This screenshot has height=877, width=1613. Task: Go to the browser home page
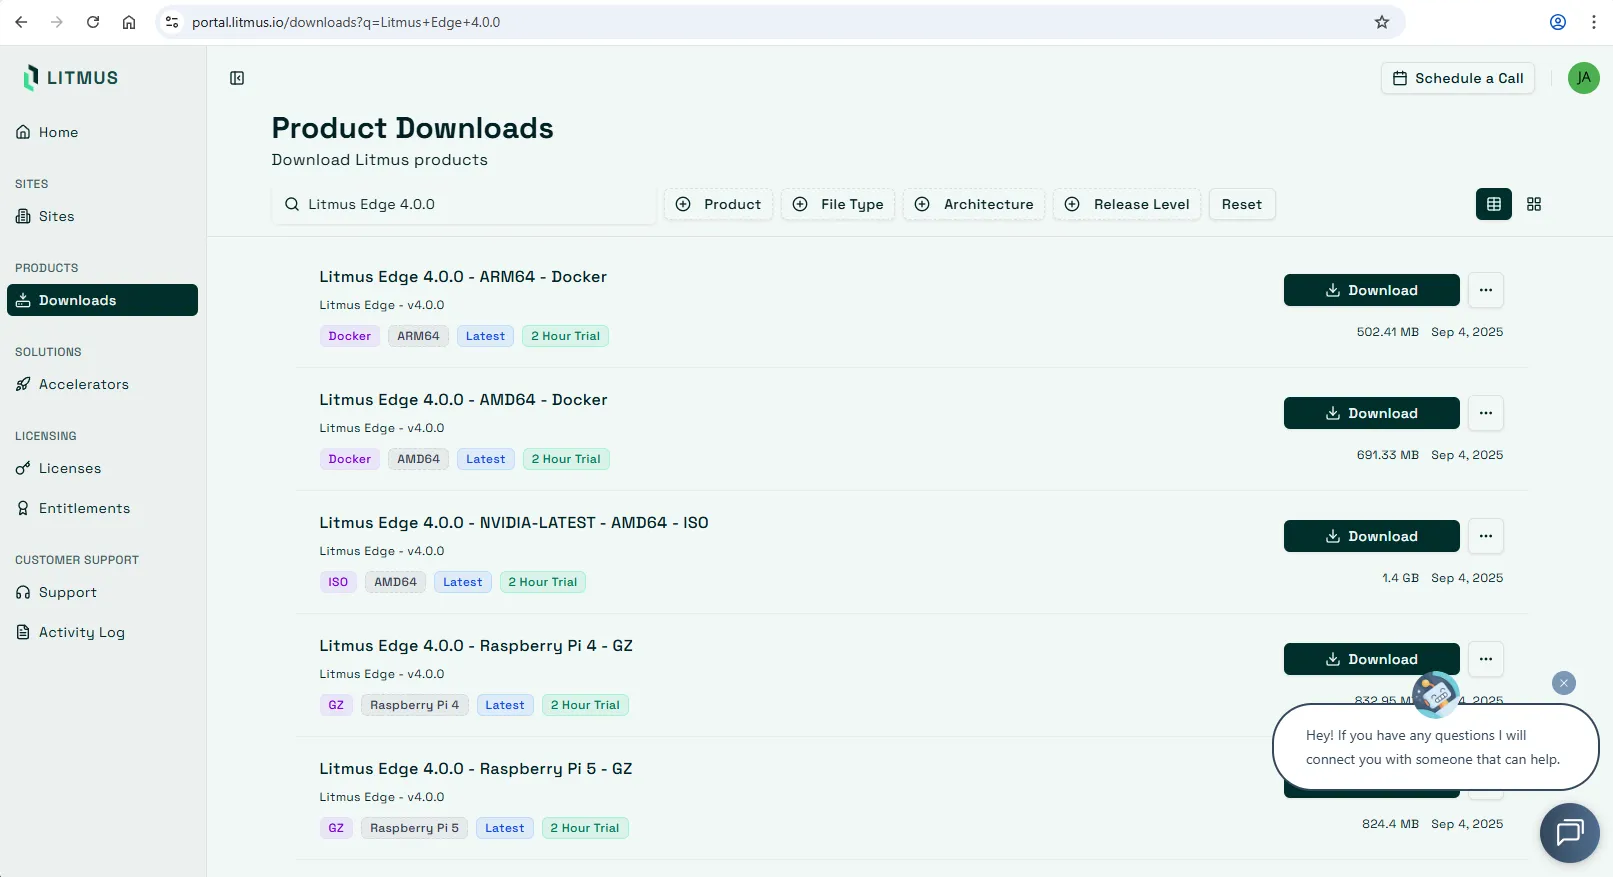click(x=129, y=22)
